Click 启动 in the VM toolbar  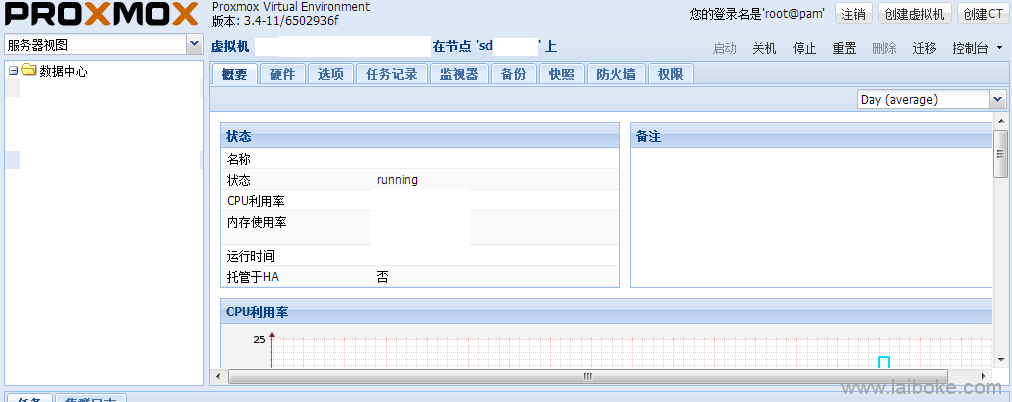tap(725, 48)
